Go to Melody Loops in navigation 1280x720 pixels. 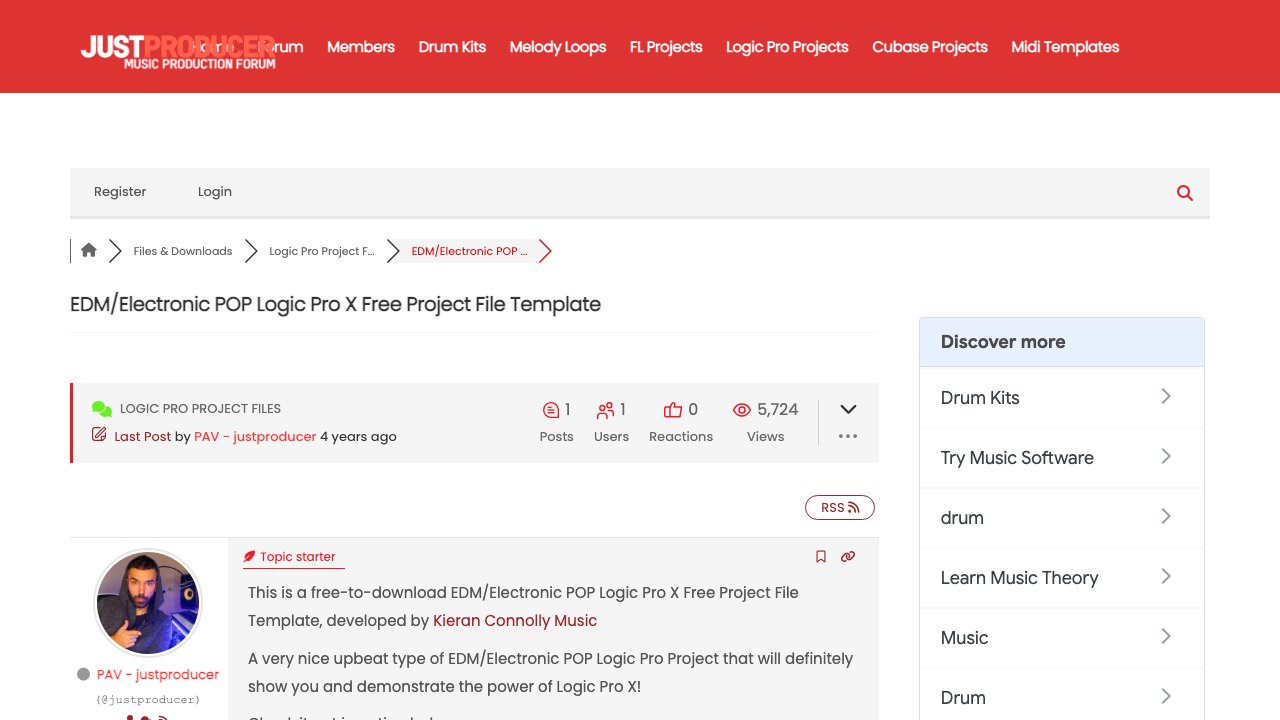[x=558, y=47]
